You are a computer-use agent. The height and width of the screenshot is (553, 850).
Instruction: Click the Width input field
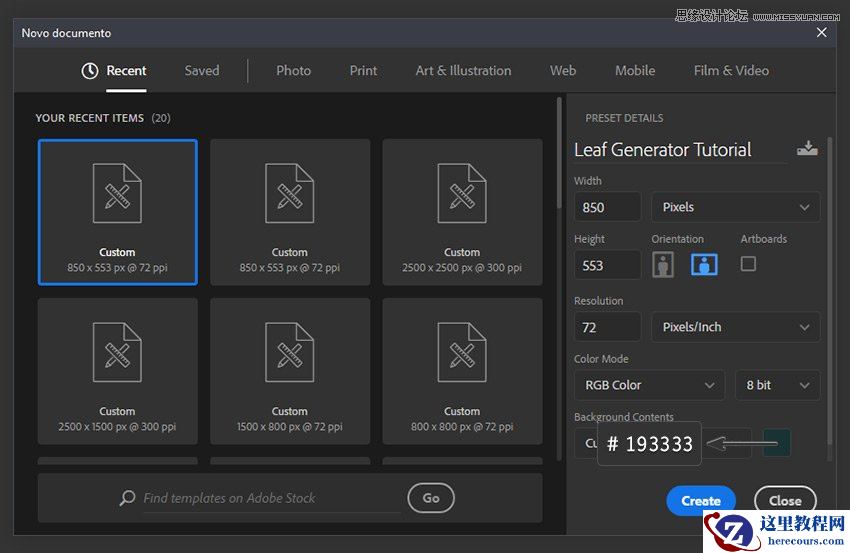click(x=607, y=207)
